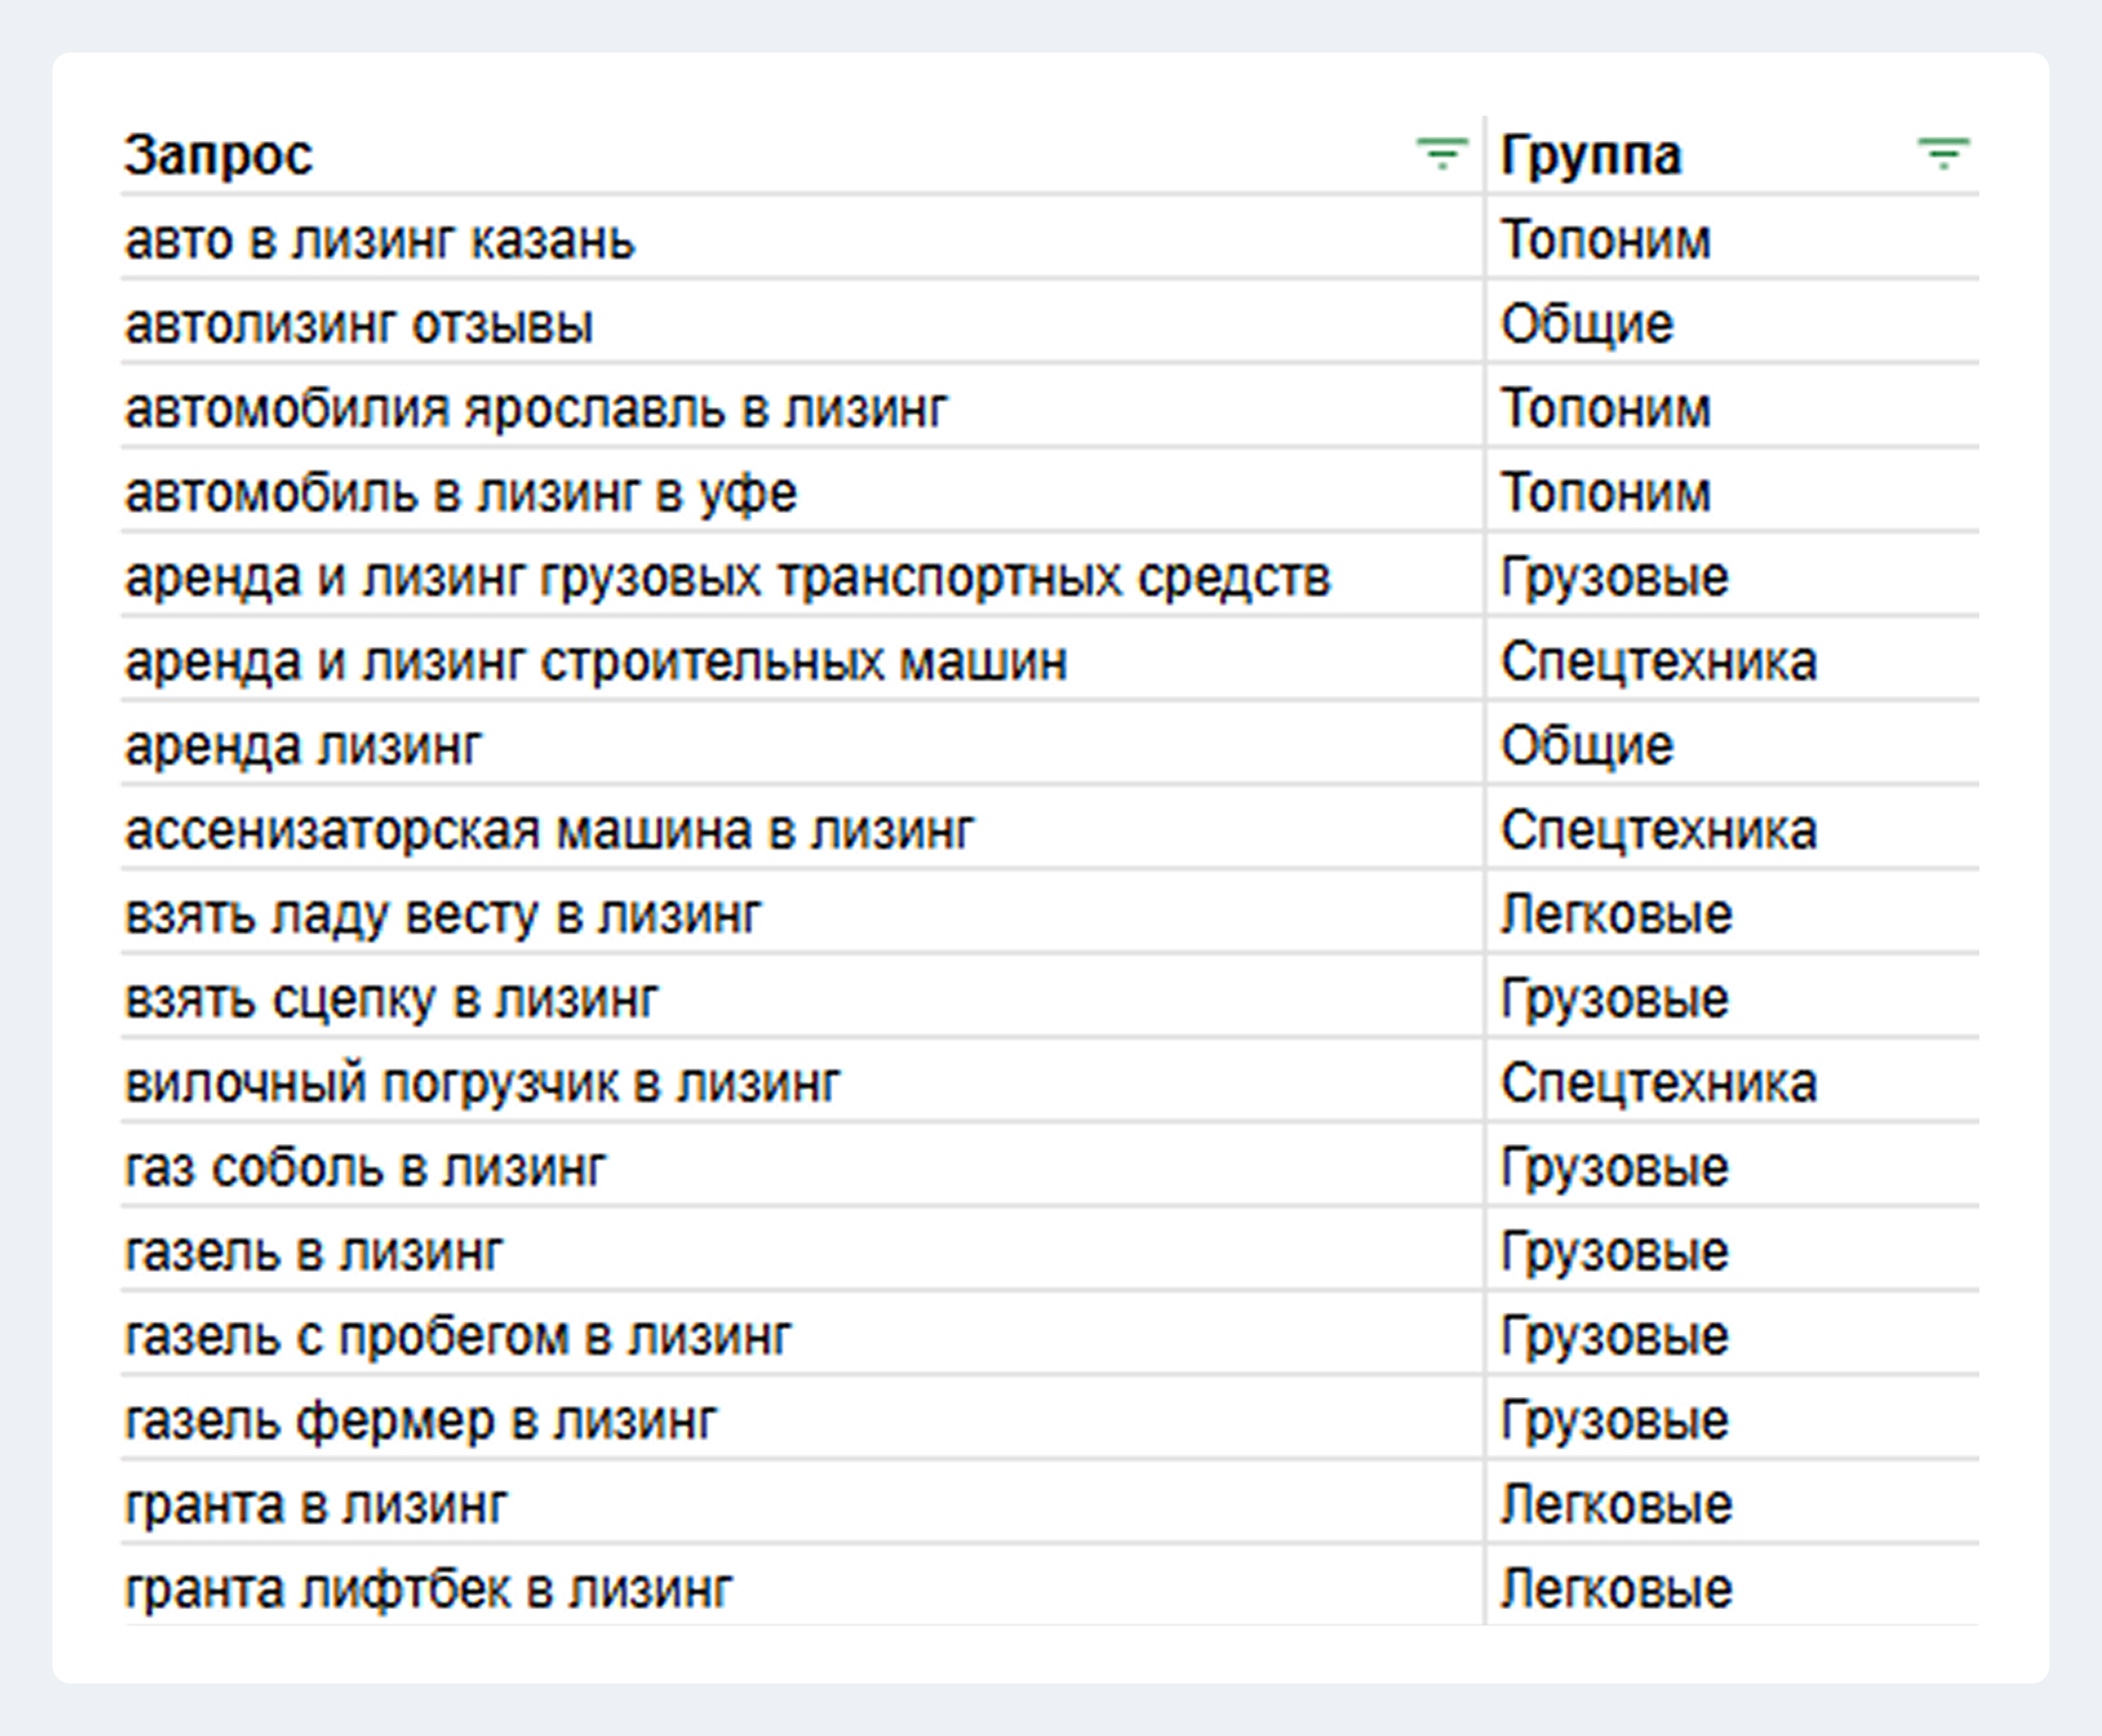2102x1736 pixels.
Task: Select 'взять сцепку в лизинг' cell
Action: pyautogui.click(x=392, y=999)
